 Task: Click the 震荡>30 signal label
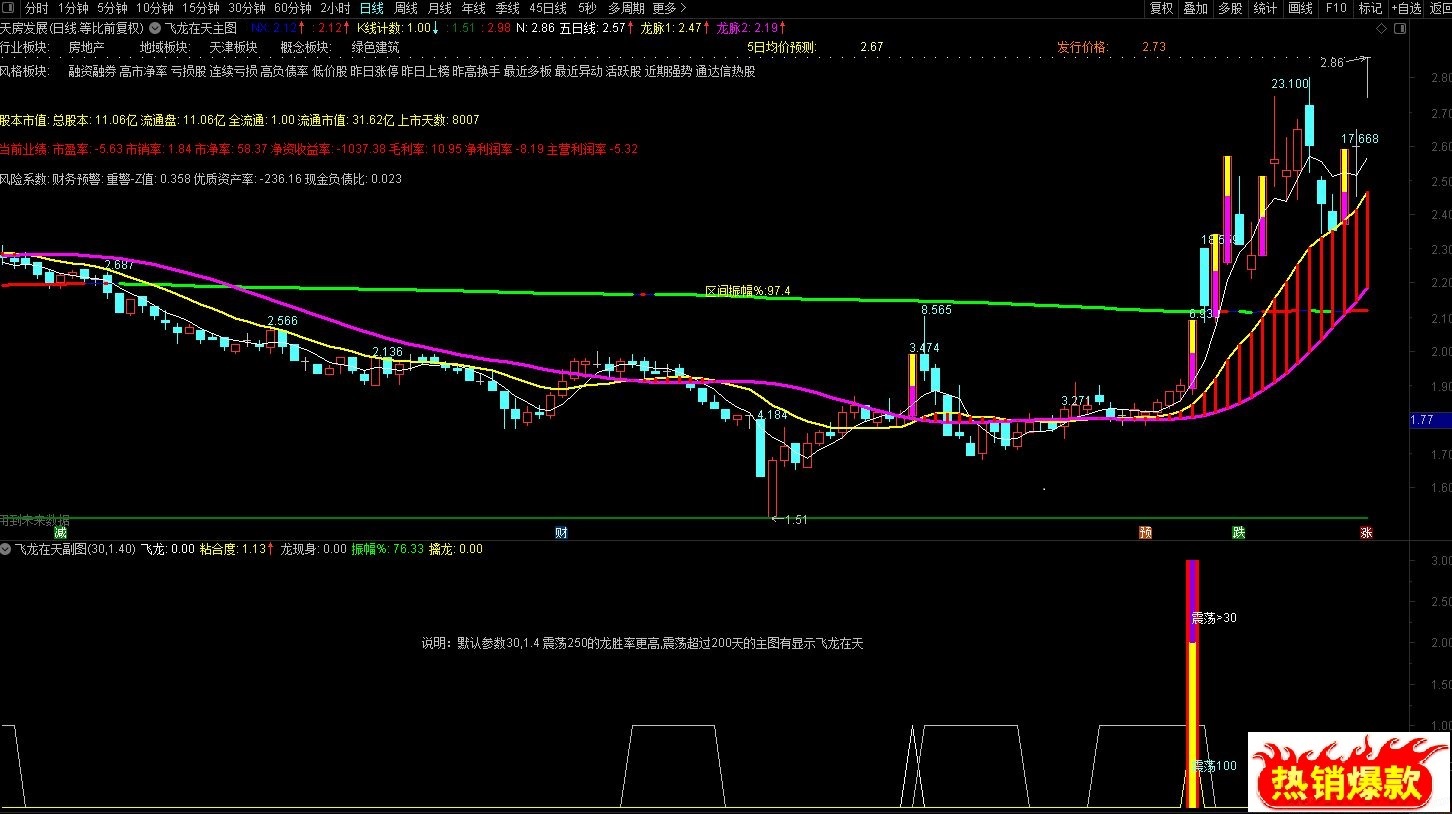click(1214, 618)
